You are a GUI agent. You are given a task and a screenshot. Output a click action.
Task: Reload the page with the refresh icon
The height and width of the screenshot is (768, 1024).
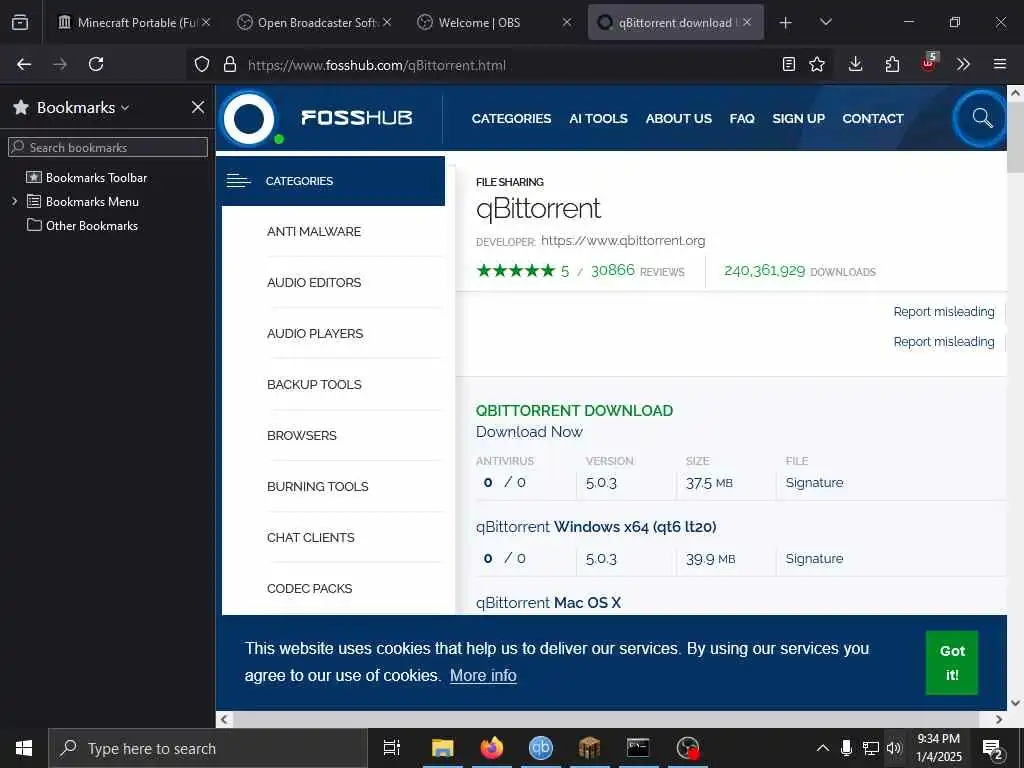pos(96,64)
